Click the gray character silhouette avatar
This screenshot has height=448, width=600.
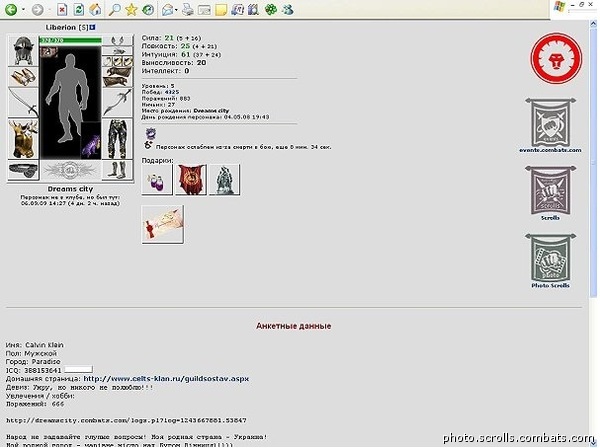tap(68, 99)
